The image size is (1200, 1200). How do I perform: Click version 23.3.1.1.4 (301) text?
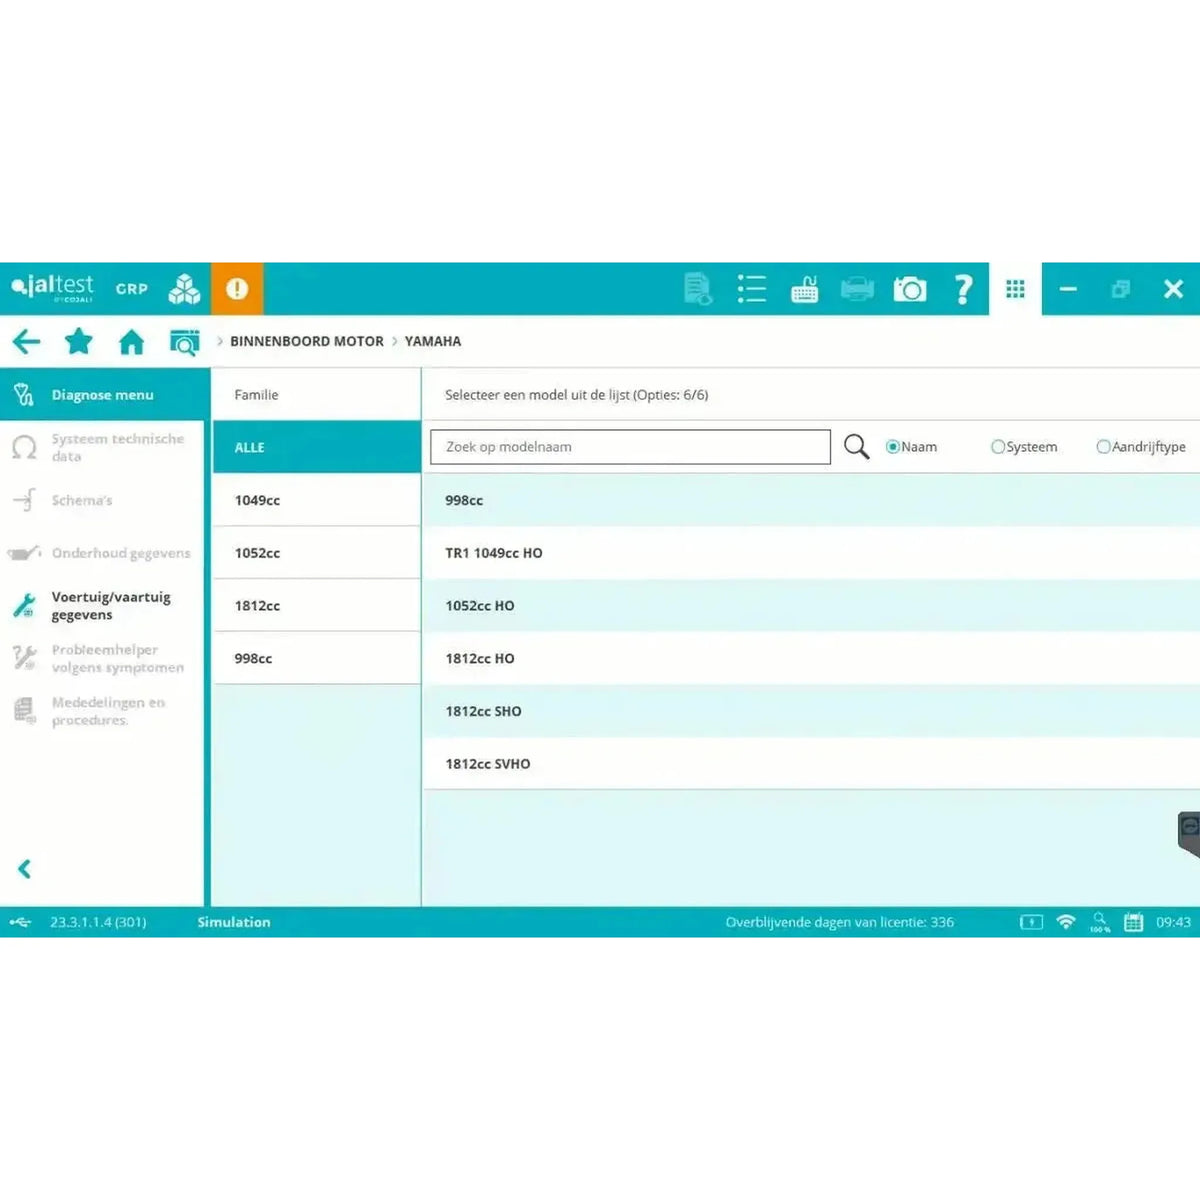click(98, 922)
